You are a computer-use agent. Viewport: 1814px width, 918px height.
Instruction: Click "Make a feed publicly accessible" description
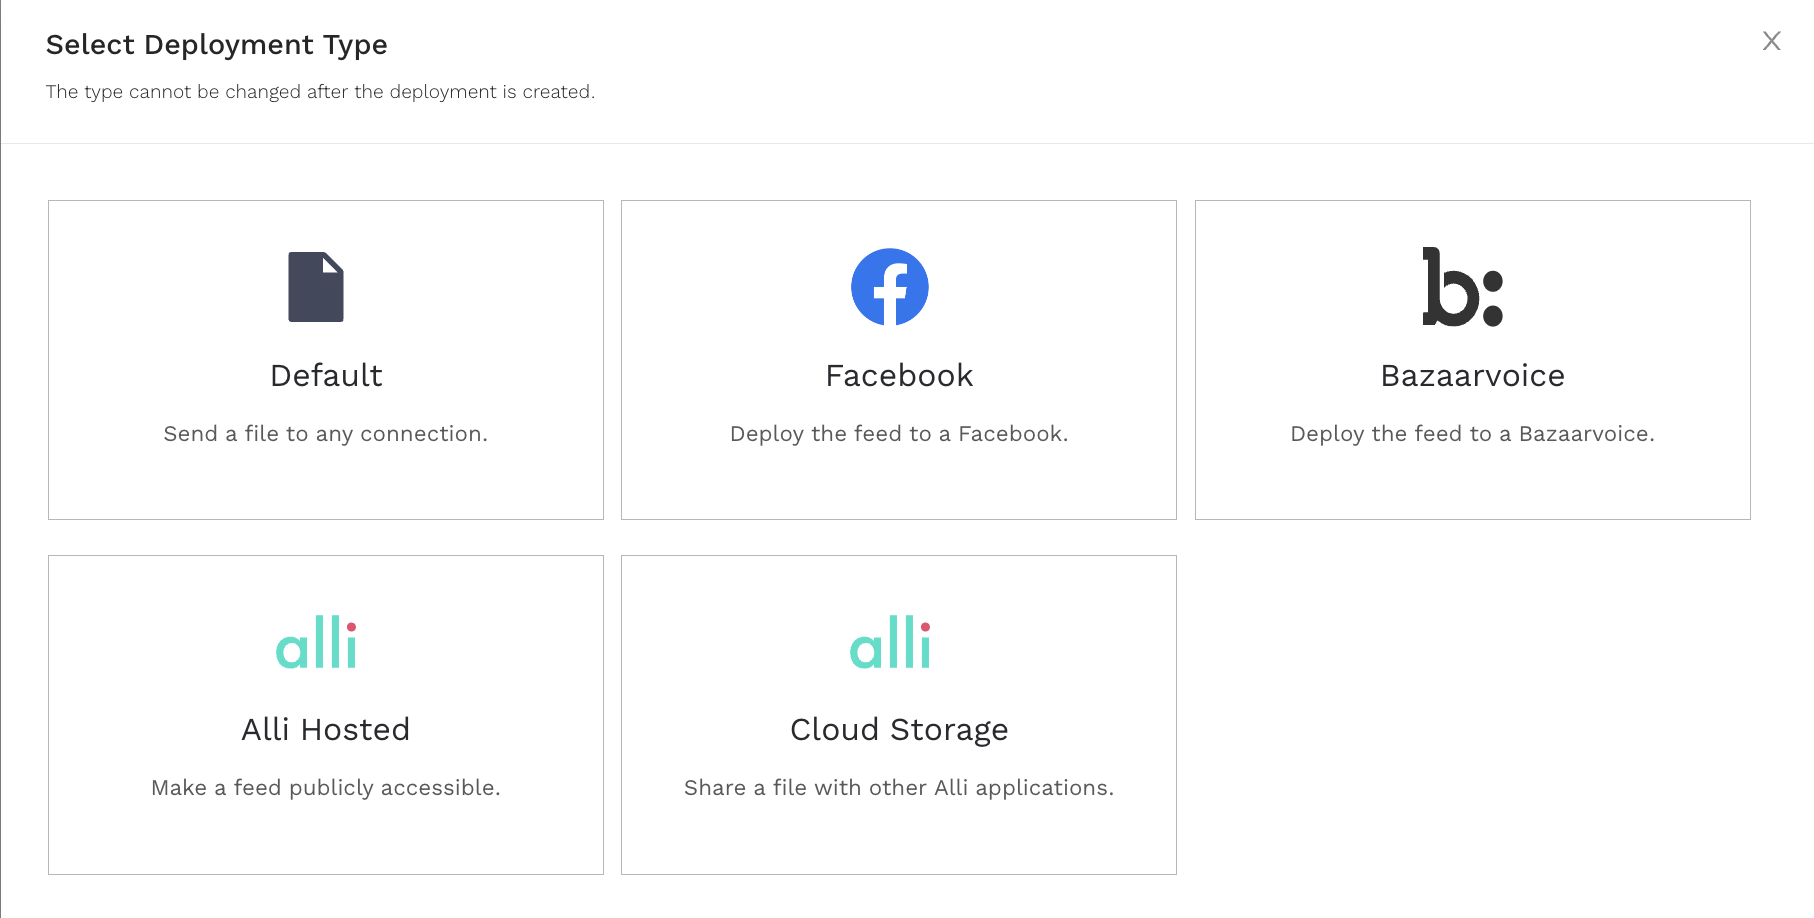tap(326, 788)
